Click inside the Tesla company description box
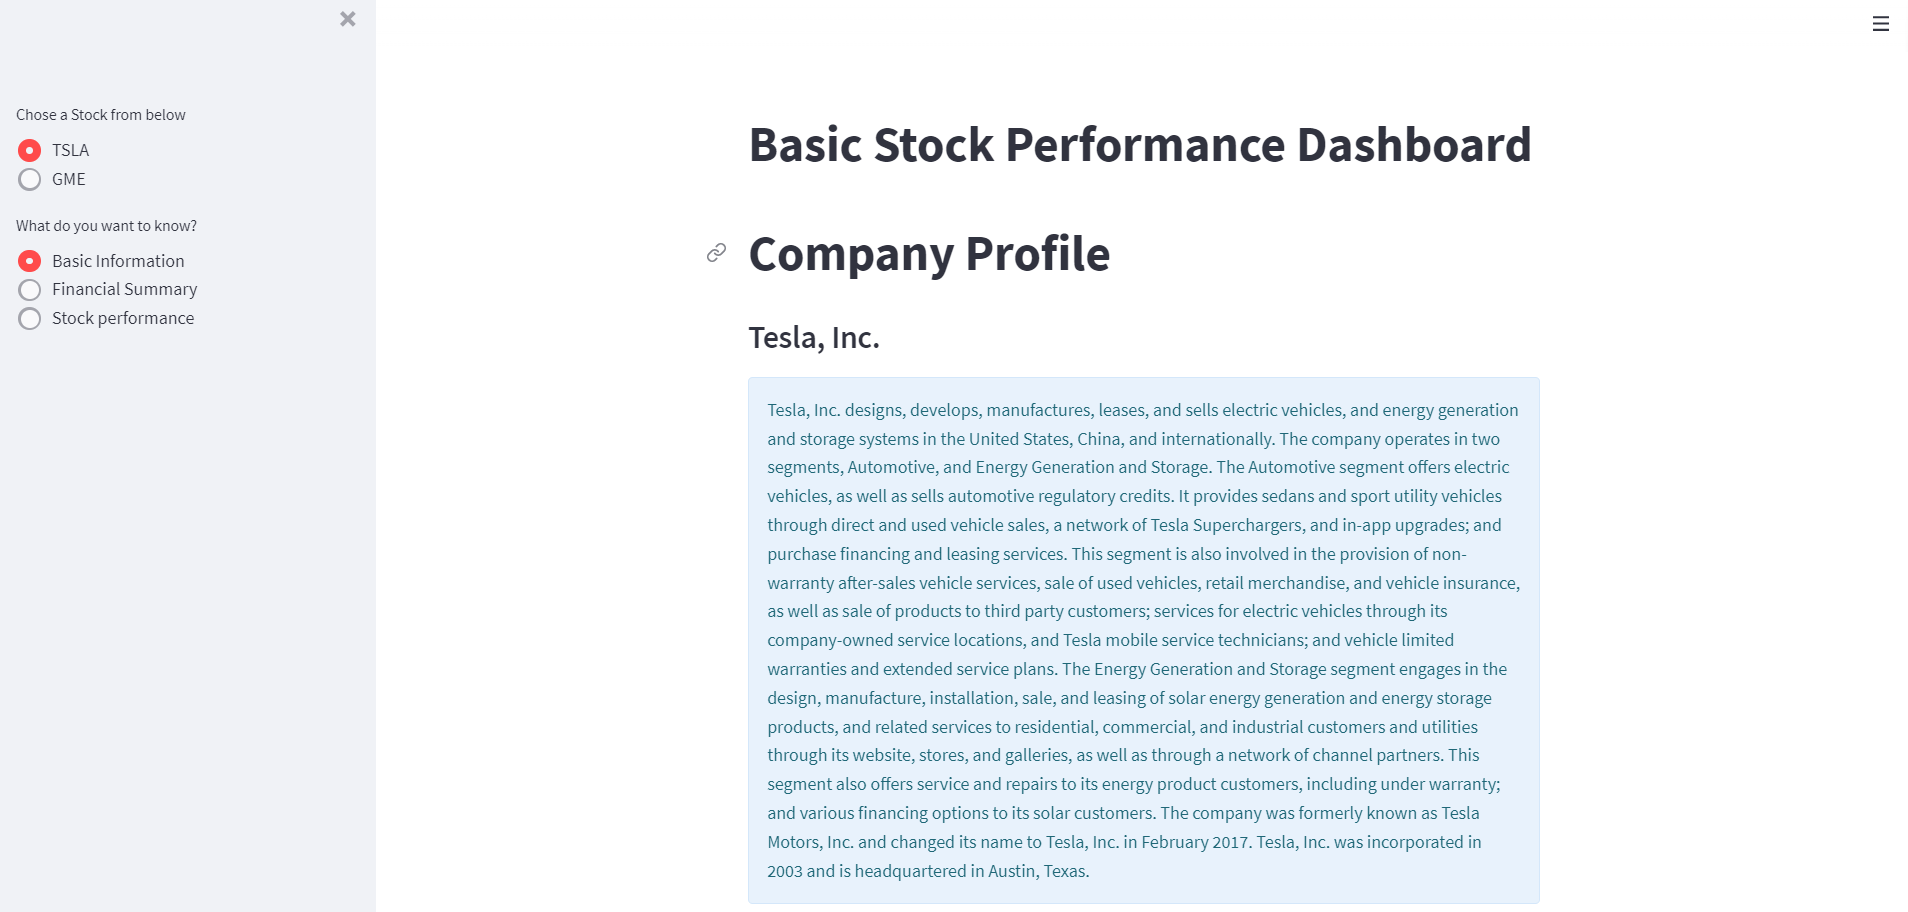Image resolution: width=1908 pixels, height=912 pixels. coord(1142,640)
